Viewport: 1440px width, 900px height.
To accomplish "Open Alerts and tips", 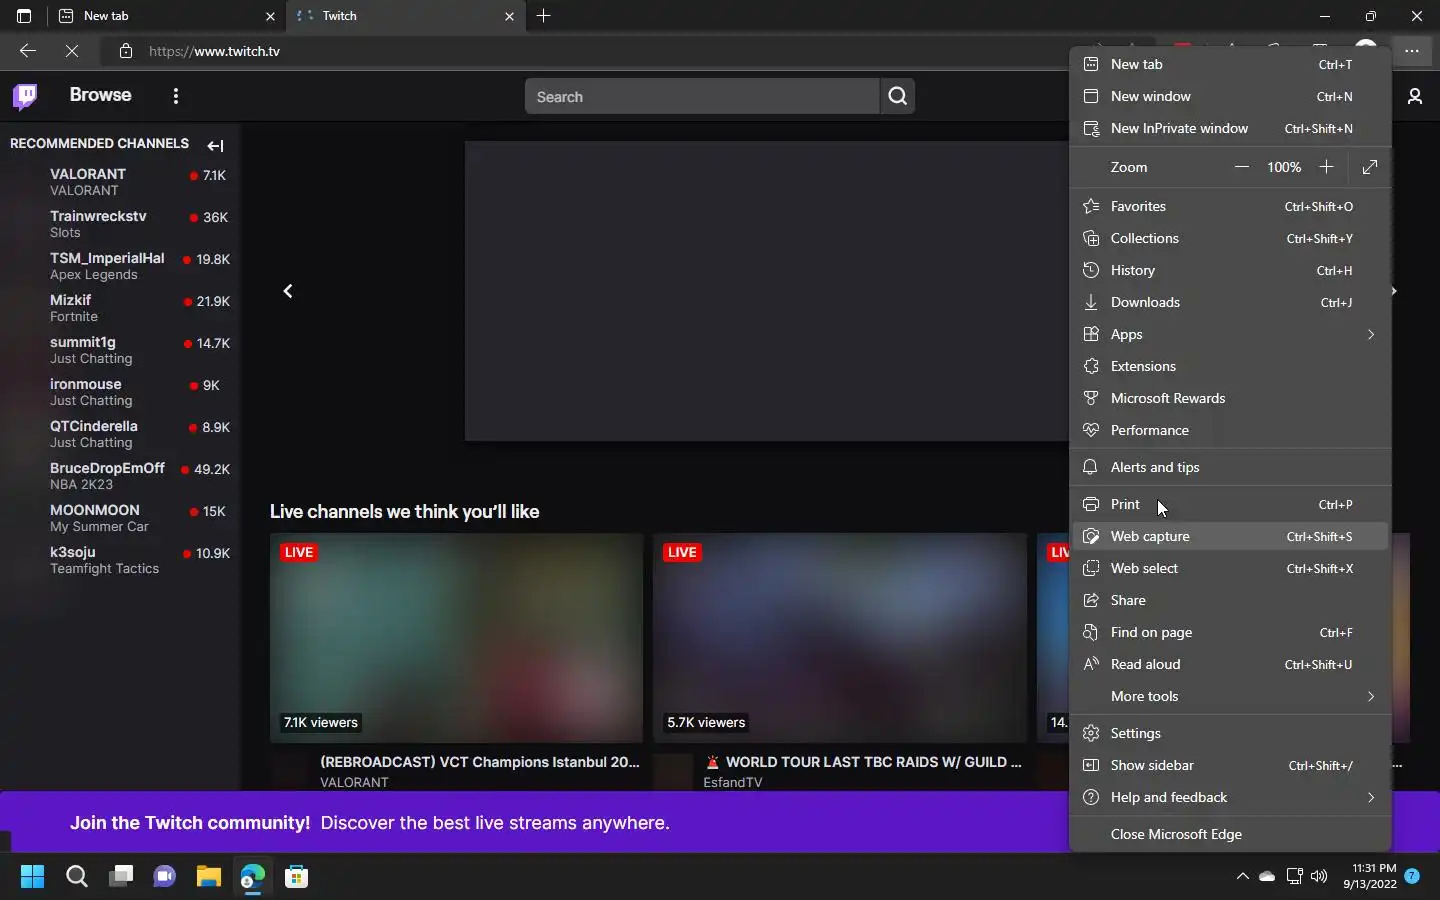I will point(1230,467).
